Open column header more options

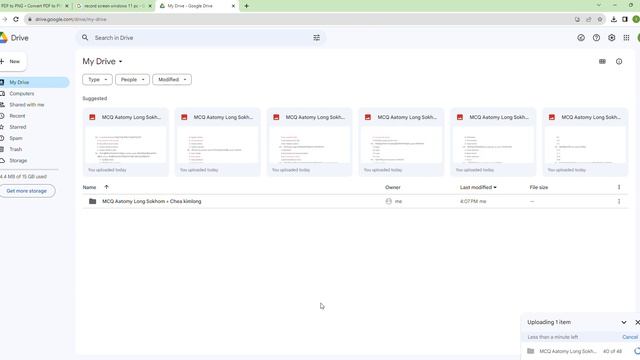point(619,187)
